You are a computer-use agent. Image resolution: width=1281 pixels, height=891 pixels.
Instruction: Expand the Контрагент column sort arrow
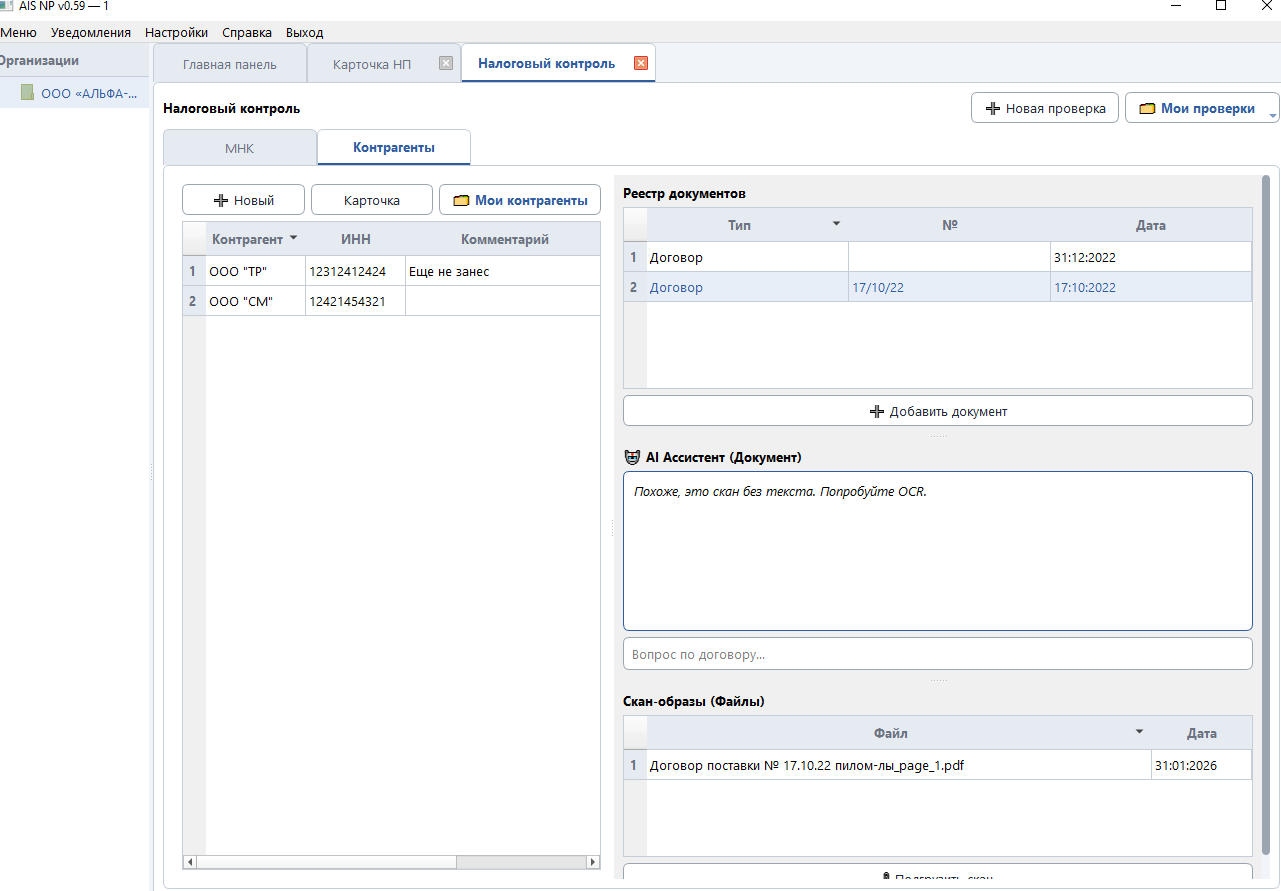(x=293, y=238)
